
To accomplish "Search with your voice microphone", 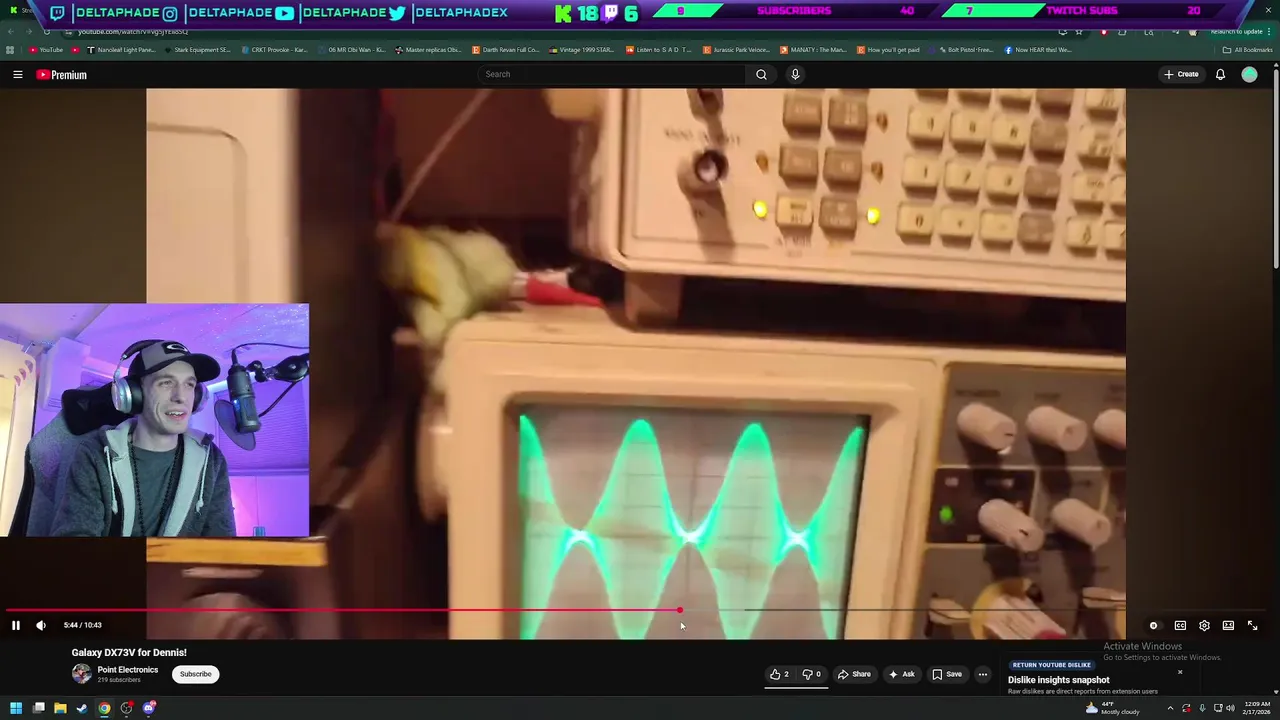I will [x=795, y=74].
